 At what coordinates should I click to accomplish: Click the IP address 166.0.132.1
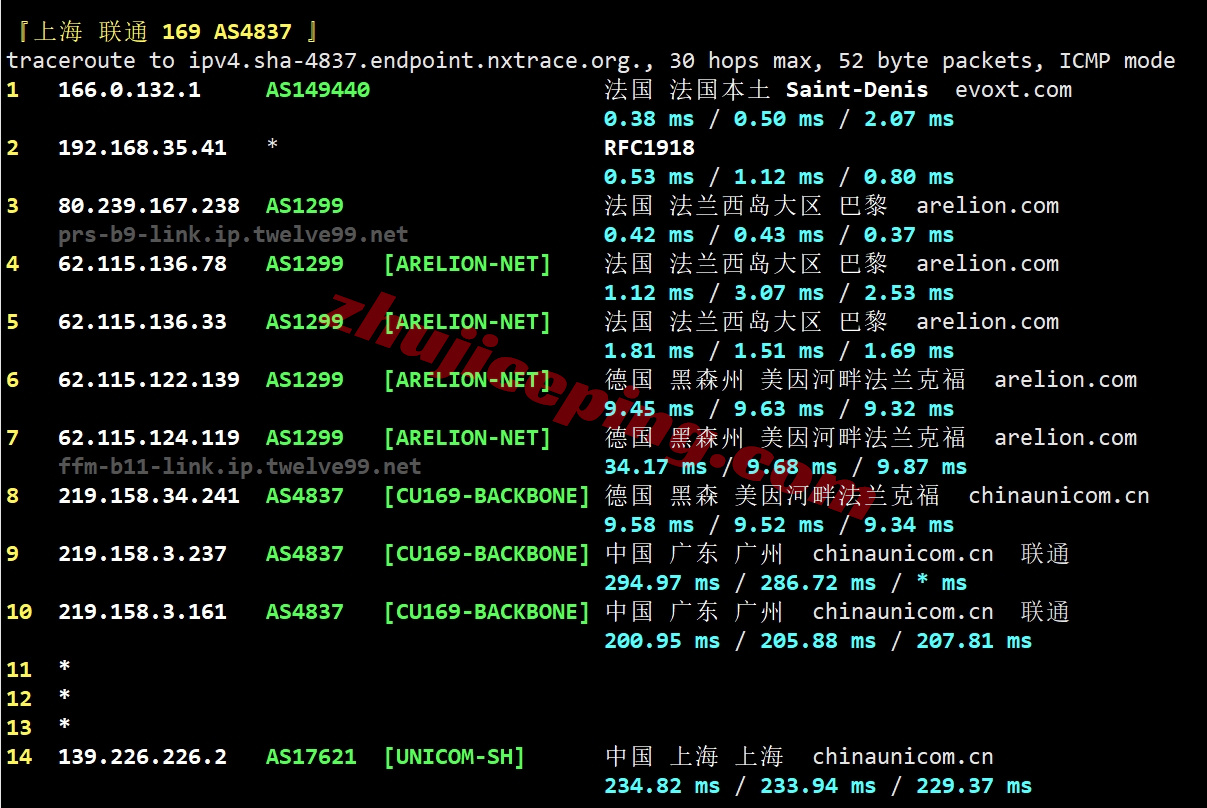click(x=129, y=90)
